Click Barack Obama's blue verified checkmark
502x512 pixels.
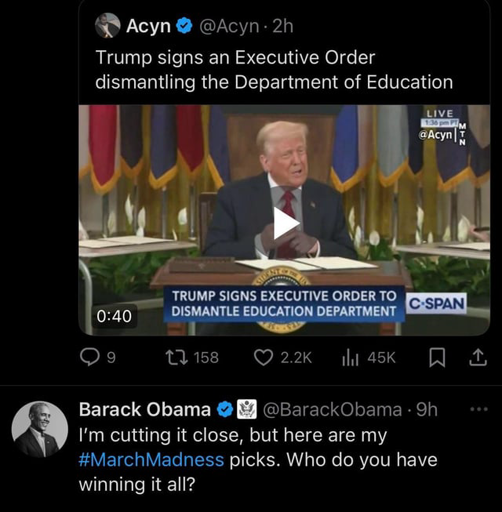[225, 409]
